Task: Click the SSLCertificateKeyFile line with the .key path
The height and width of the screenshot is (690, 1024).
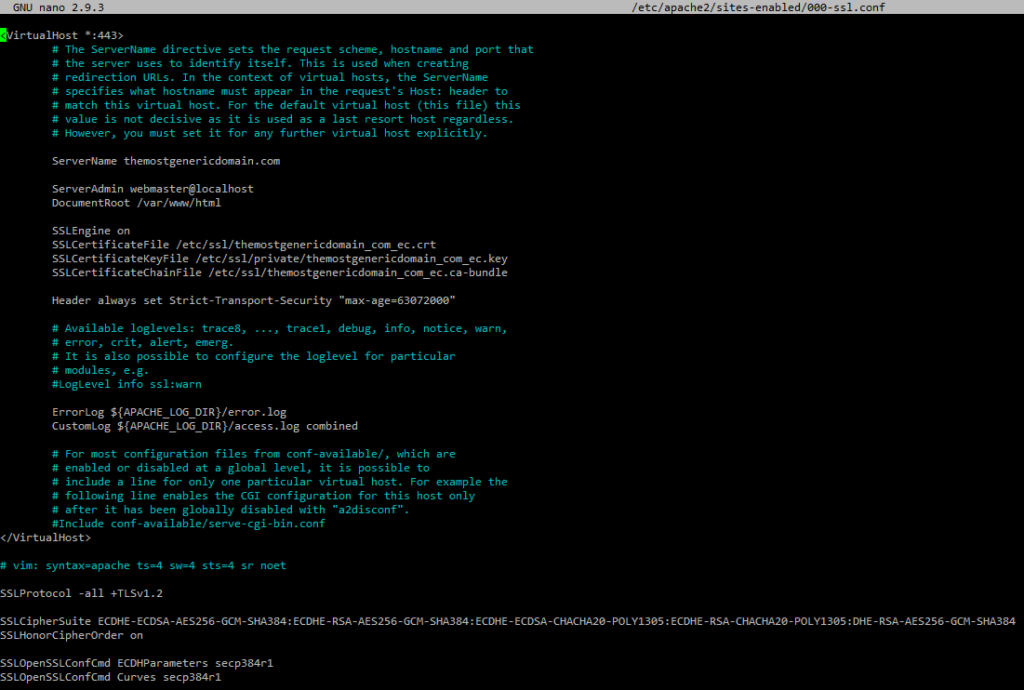Action: point(280,259)
